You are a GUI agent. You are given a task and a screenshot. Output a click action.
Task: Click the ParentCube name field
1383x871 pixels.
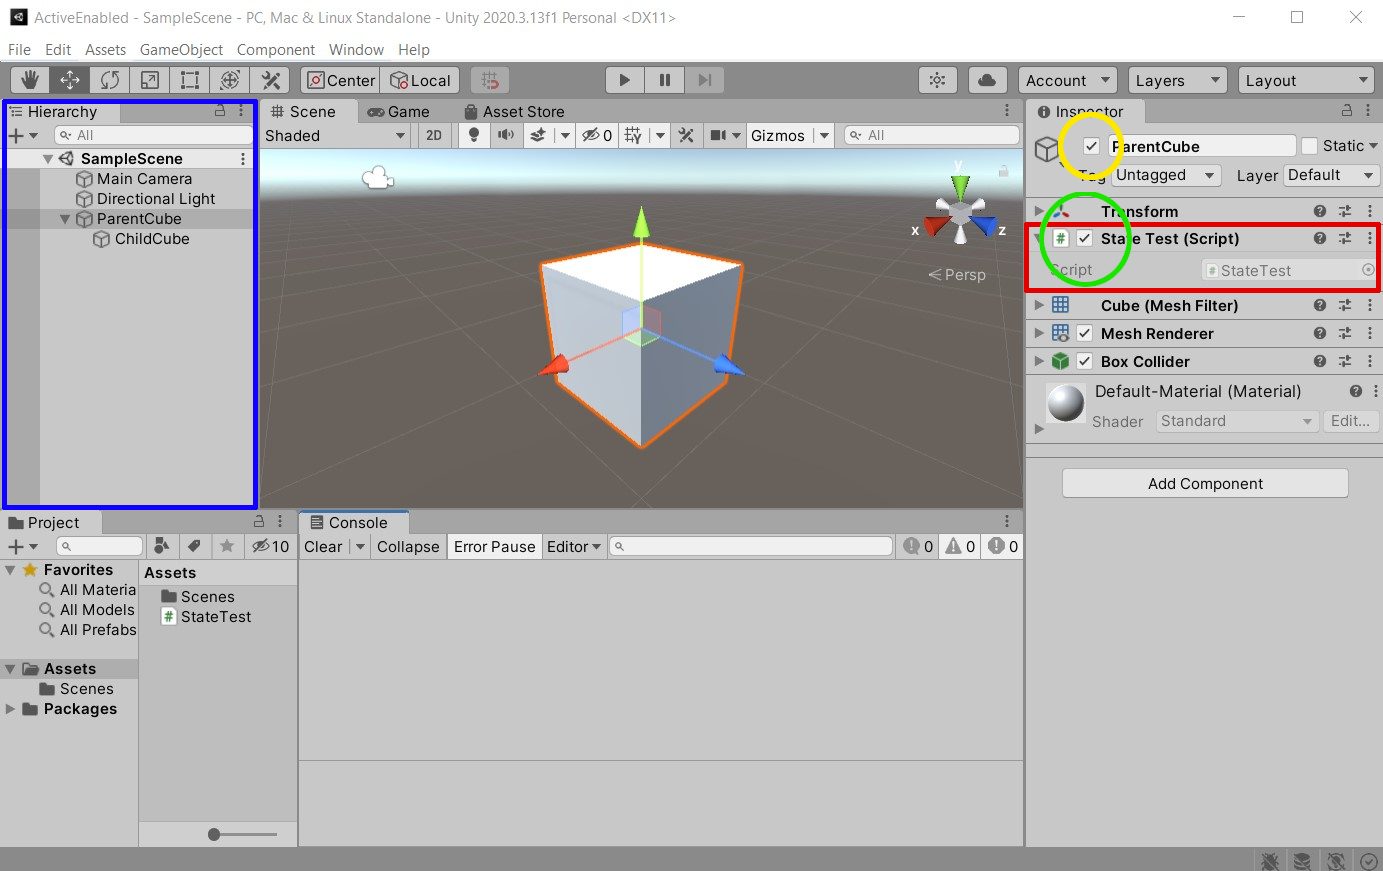[1202, 146]
